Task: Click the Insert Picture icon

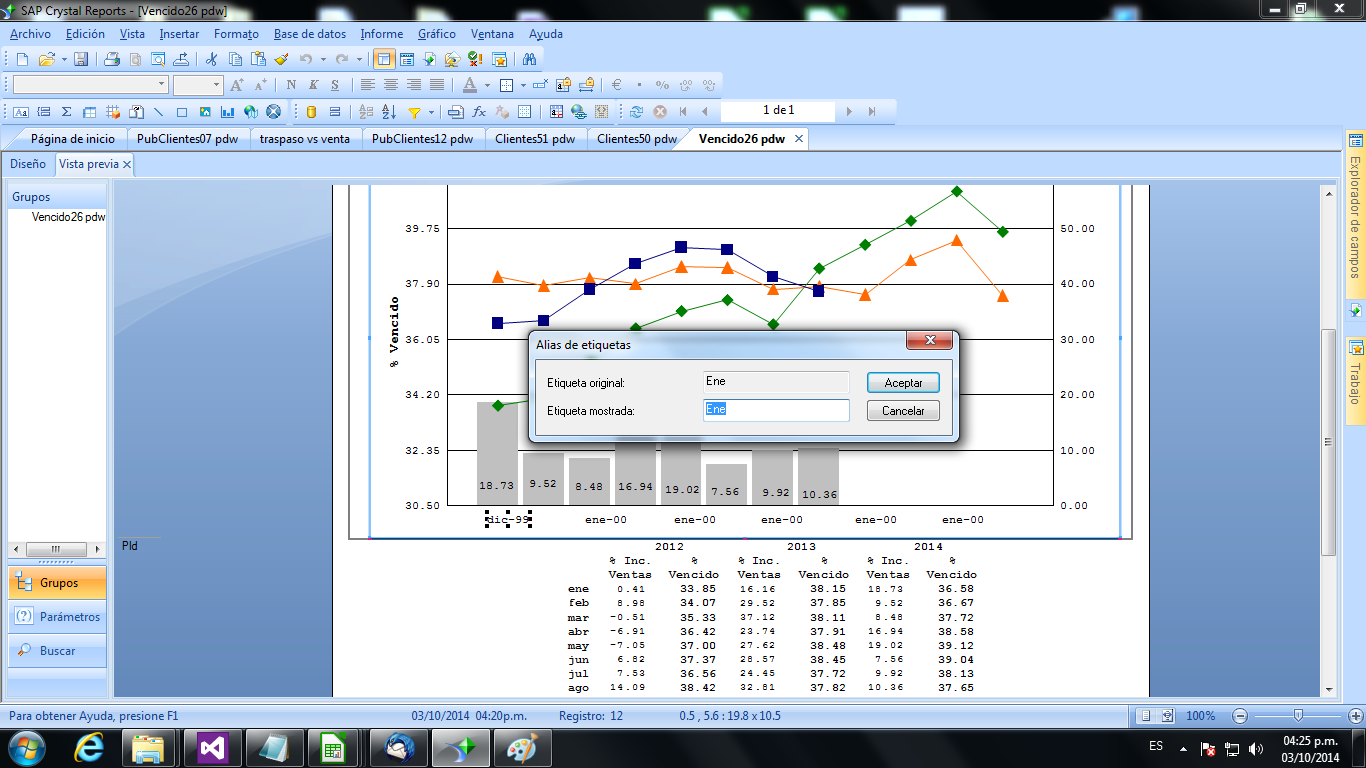Action: coord(205,112)
